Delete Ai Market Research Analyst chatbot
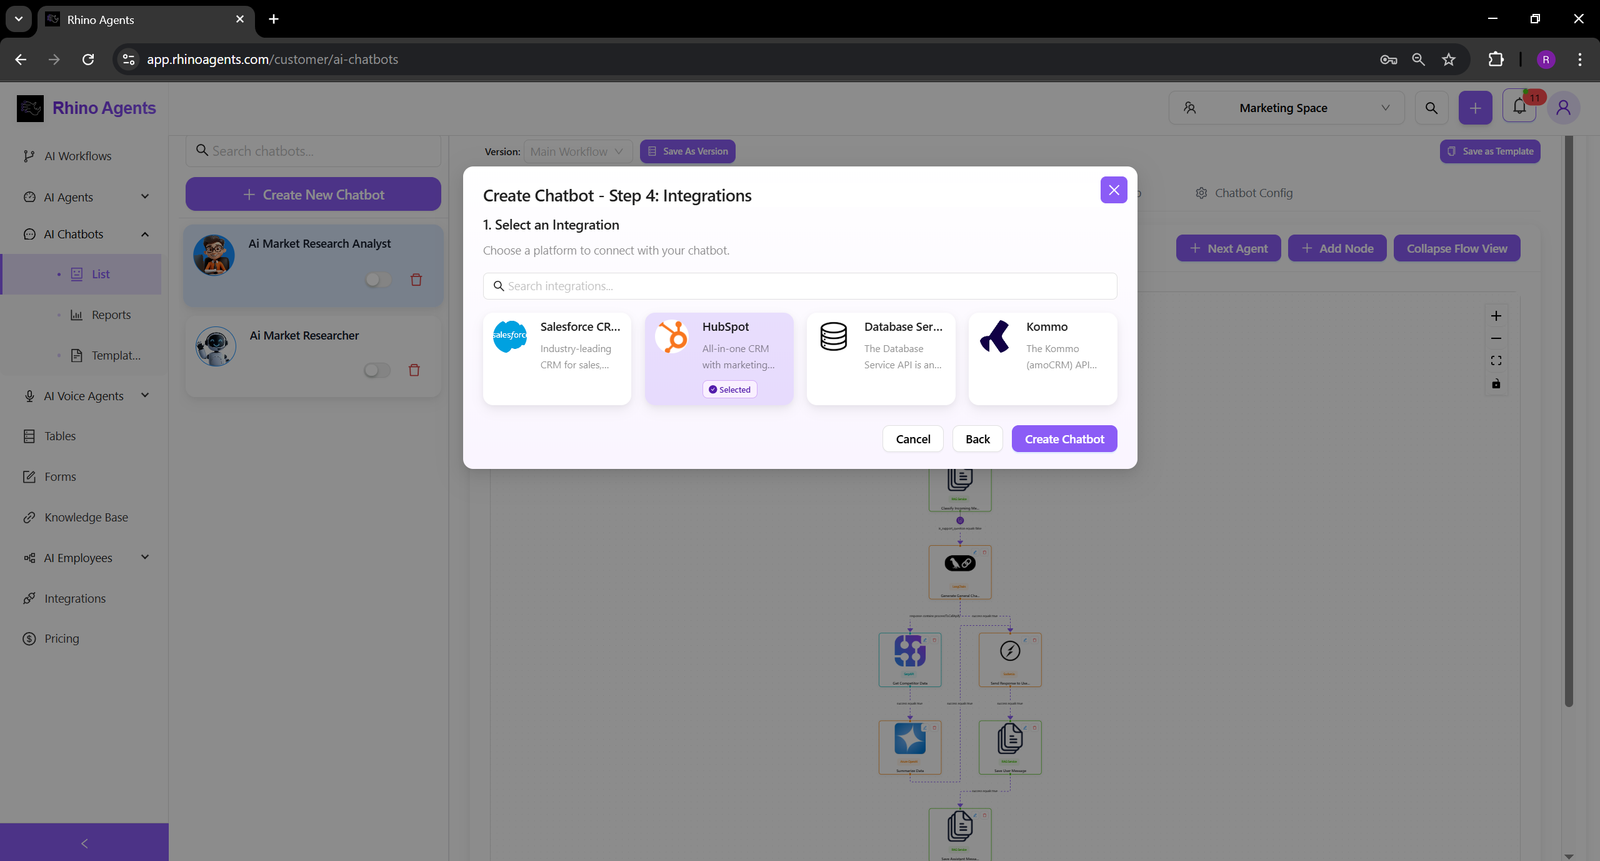Viewport: 1600px width, 861px height. pyautogui.click(x=416, y=280)
